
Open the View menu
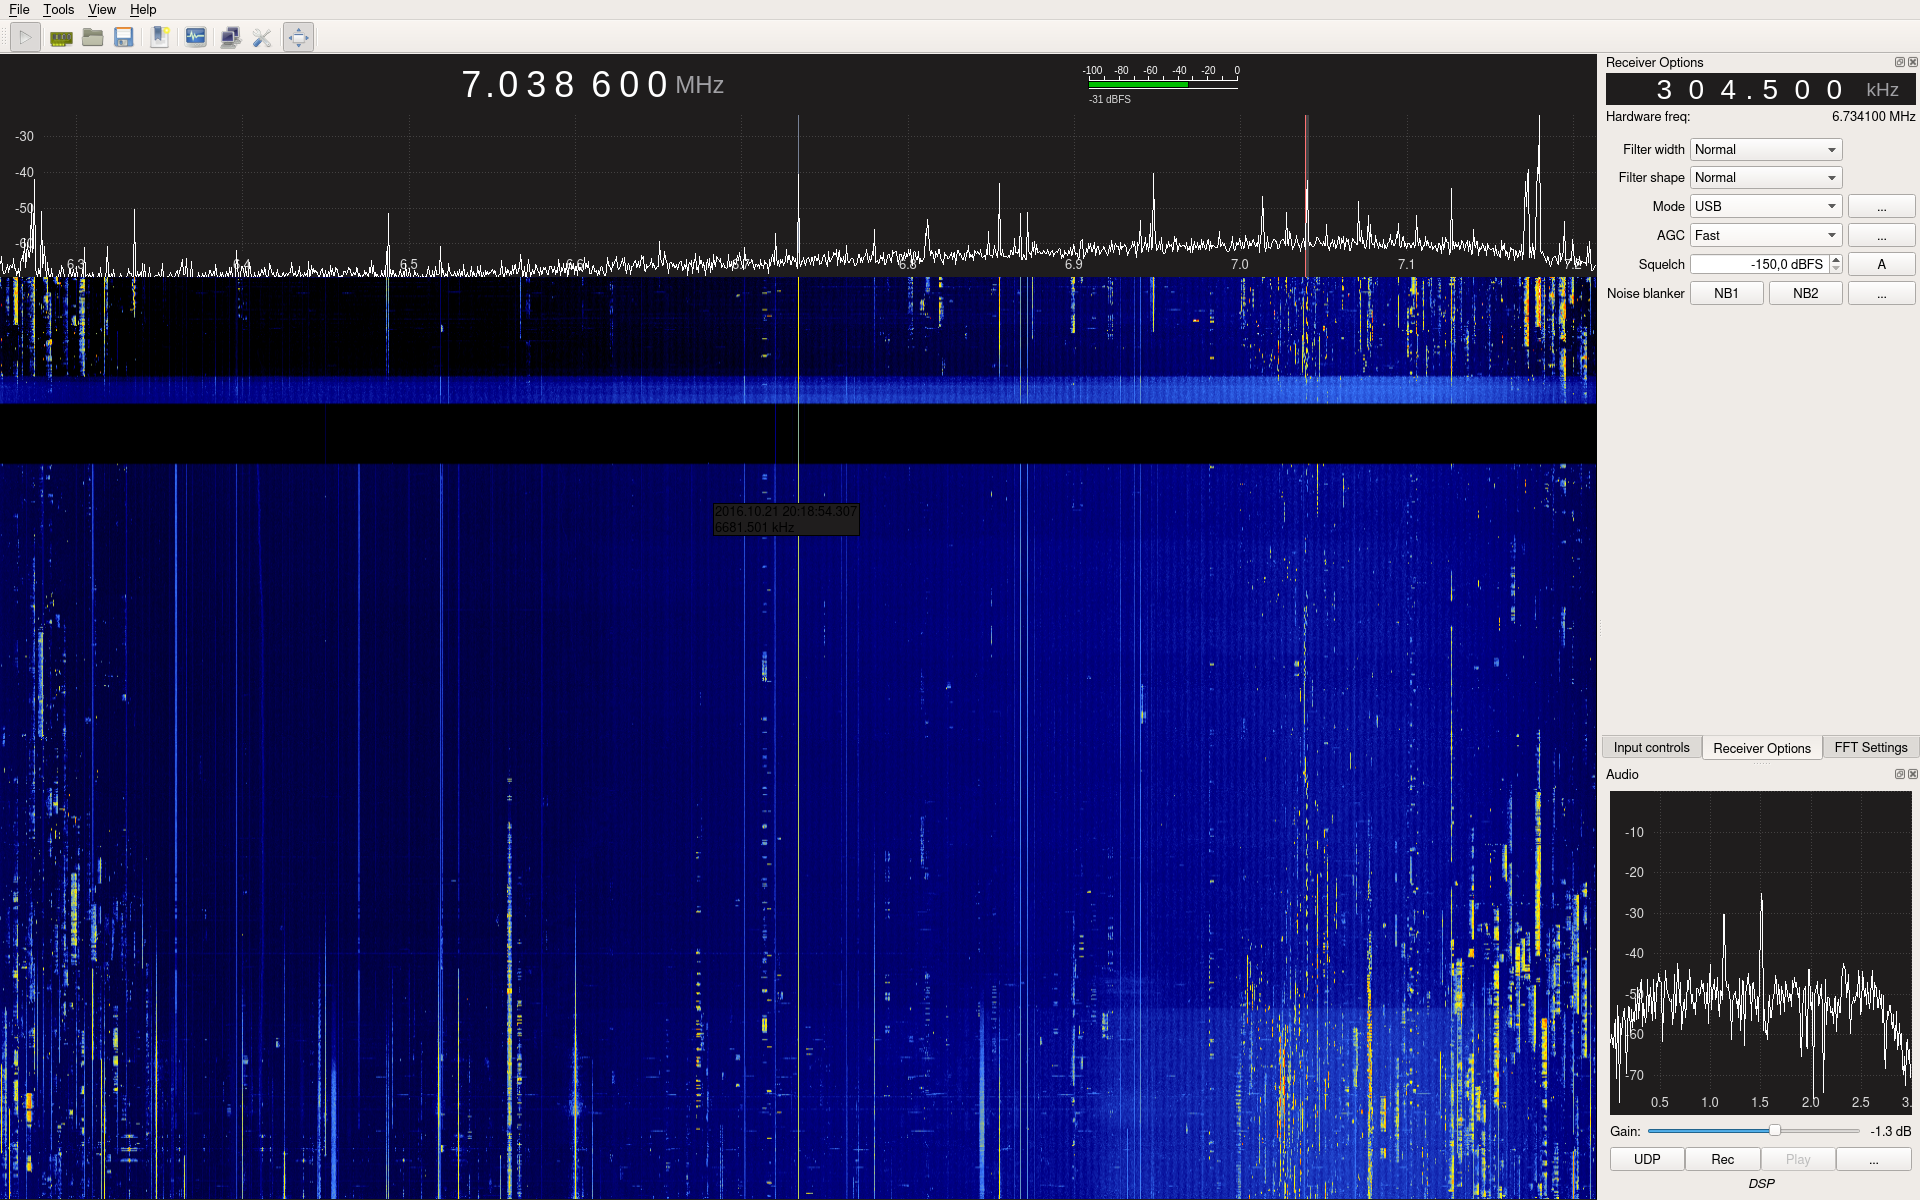102,10
